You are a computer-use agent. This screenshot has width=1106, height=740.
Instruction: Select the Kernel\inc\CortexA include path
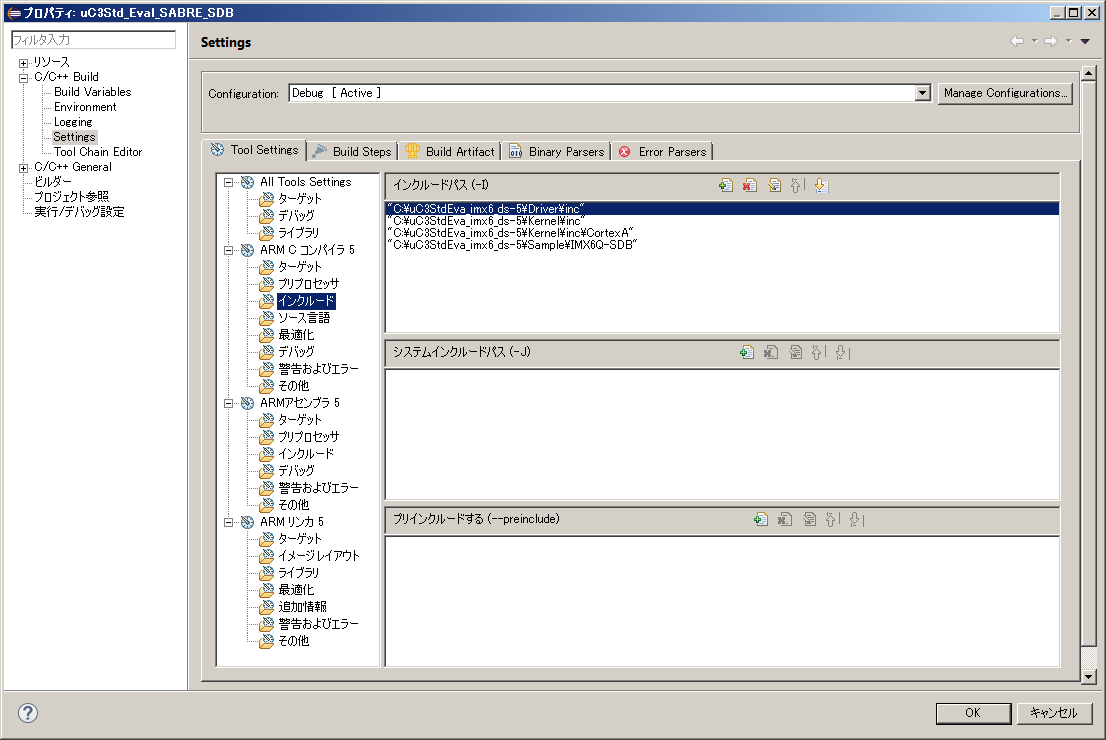click(510, 232)
